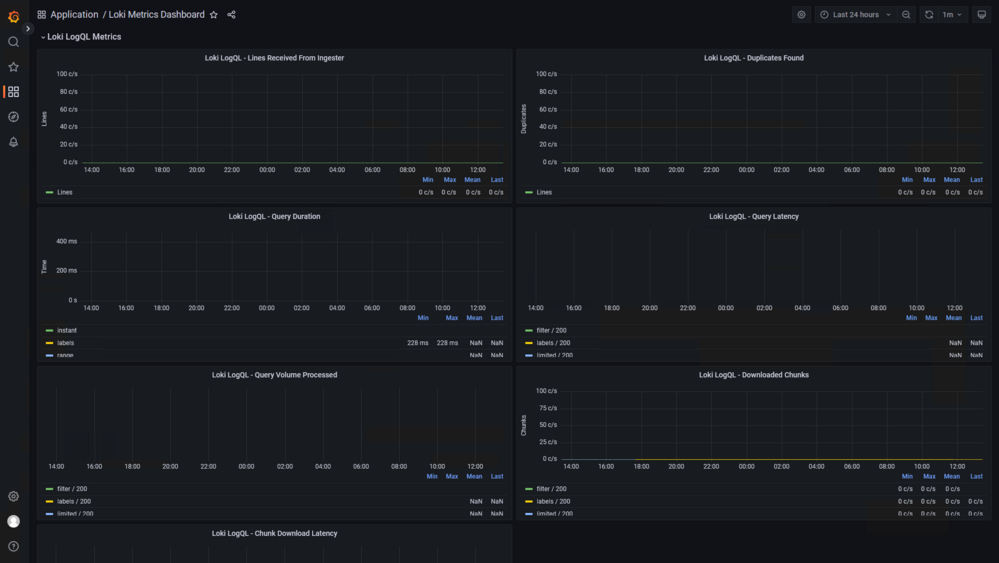Open the Configuration gear in sidebar
The width and height of the screenshot is (999, 563).
click(x=13, y=496)
